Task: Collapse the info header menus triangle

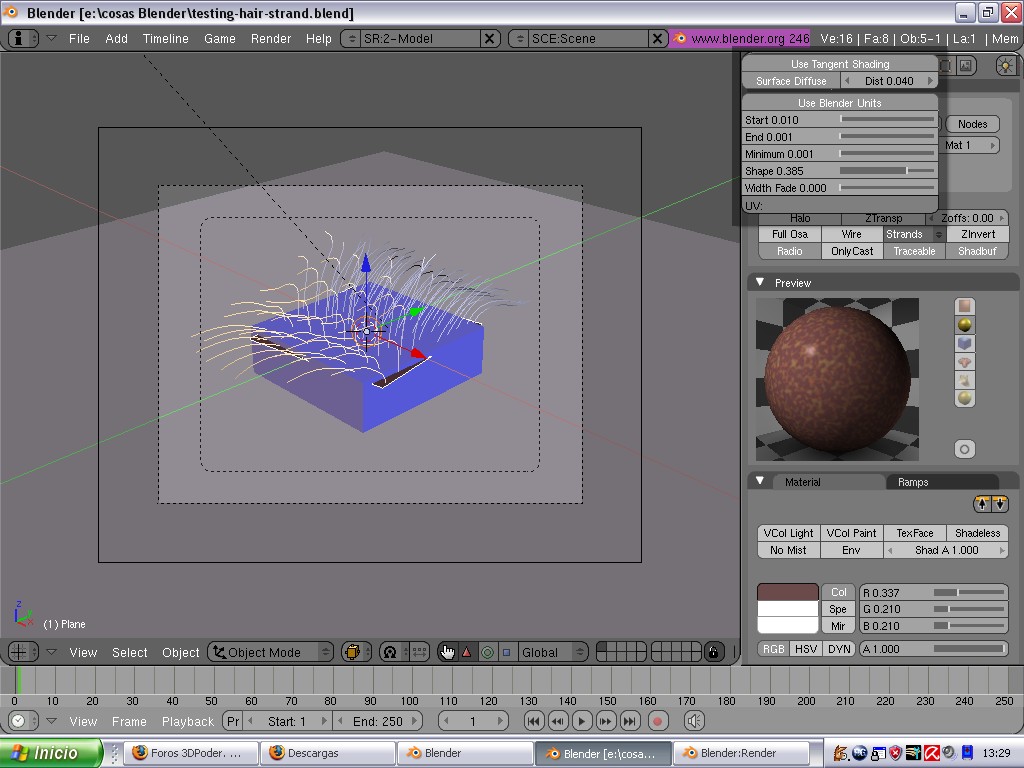Action: click(52, 39)
